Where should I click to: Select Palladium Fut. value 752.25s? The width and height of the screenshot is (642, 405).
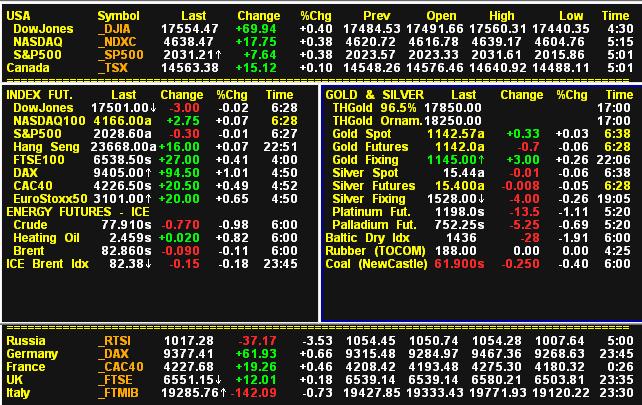coord(460,225)
